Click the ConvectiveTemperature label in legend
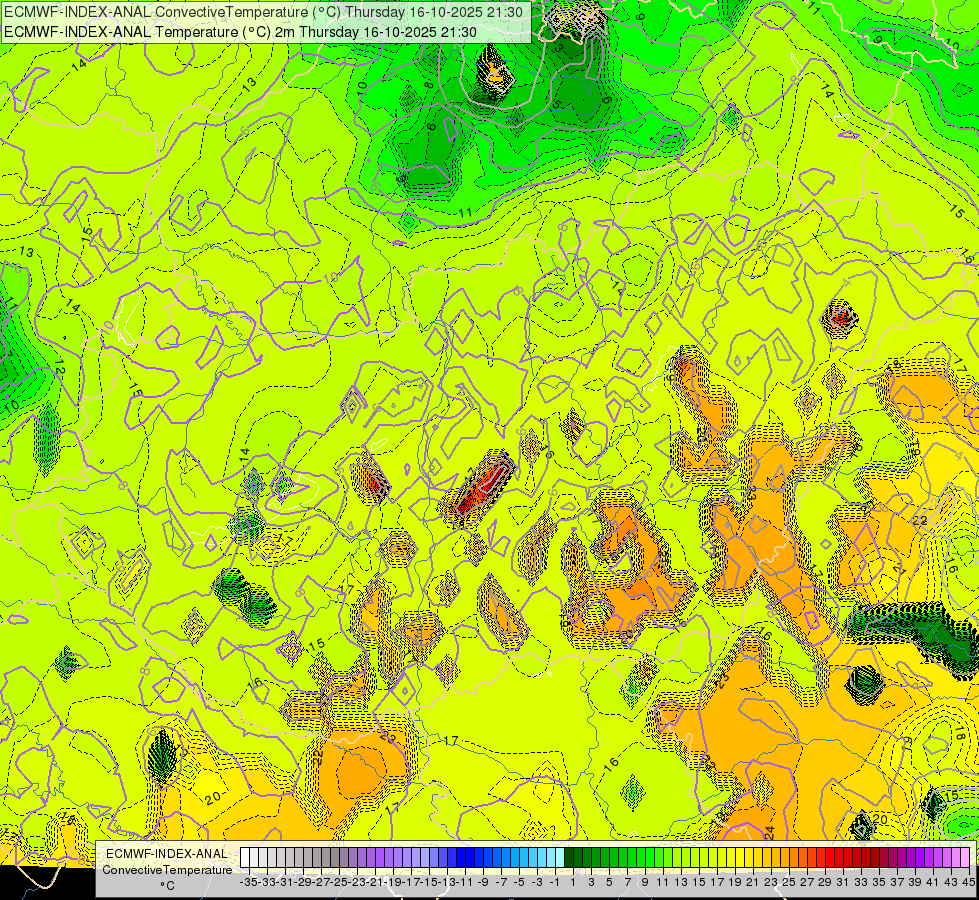 [x=167, y=869]
